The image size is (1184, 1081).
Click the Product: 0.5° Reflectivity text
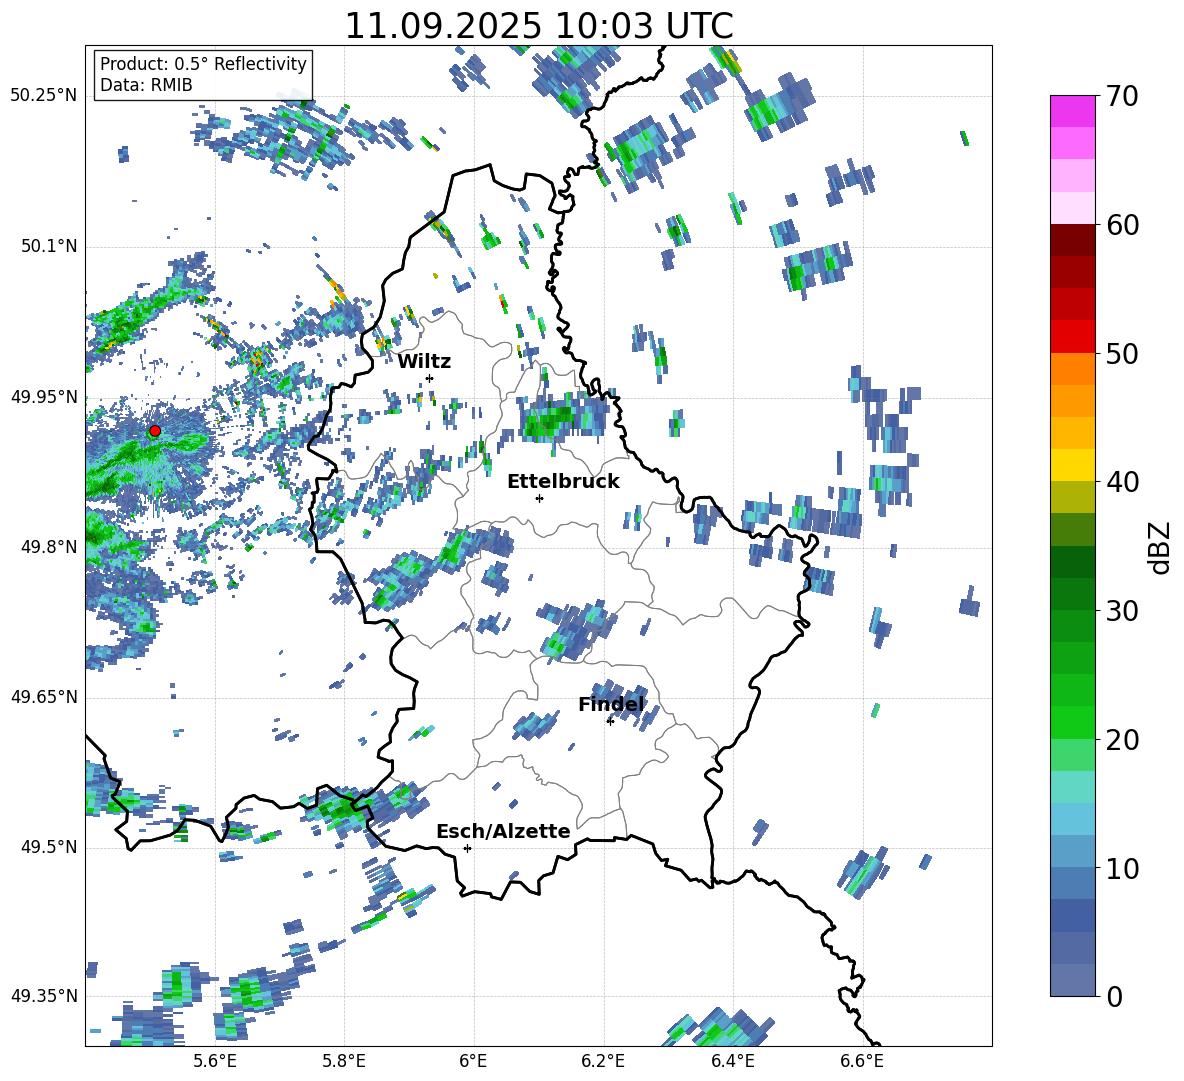tap(203, 63)
